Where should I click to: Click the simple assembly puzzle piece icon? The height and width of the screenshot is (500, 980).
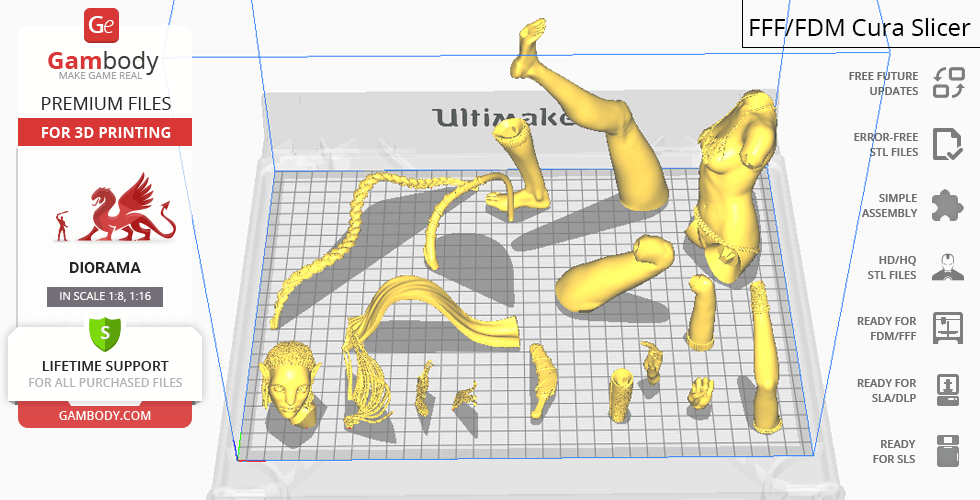(x=946, y=206)
